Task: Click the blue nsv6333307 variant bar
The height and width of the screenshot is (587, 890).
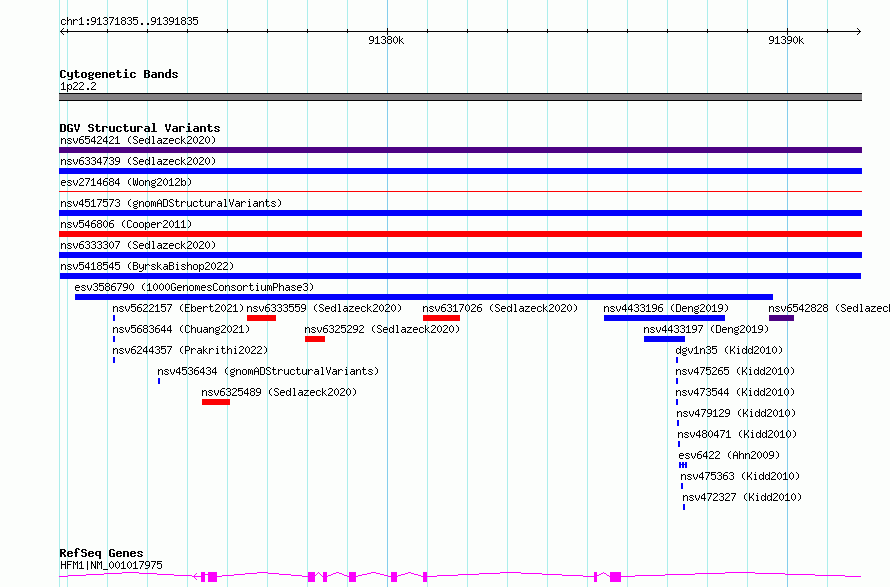Action: (x=460, y=255)
